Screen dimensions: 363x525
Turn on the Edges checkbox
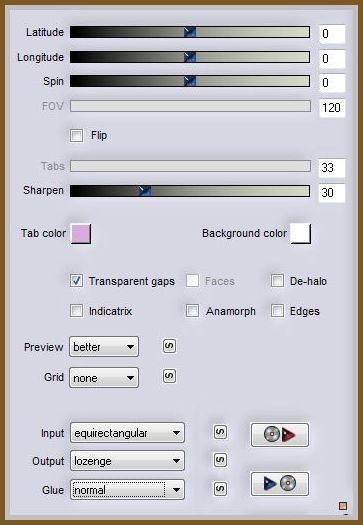click(277, 311)
